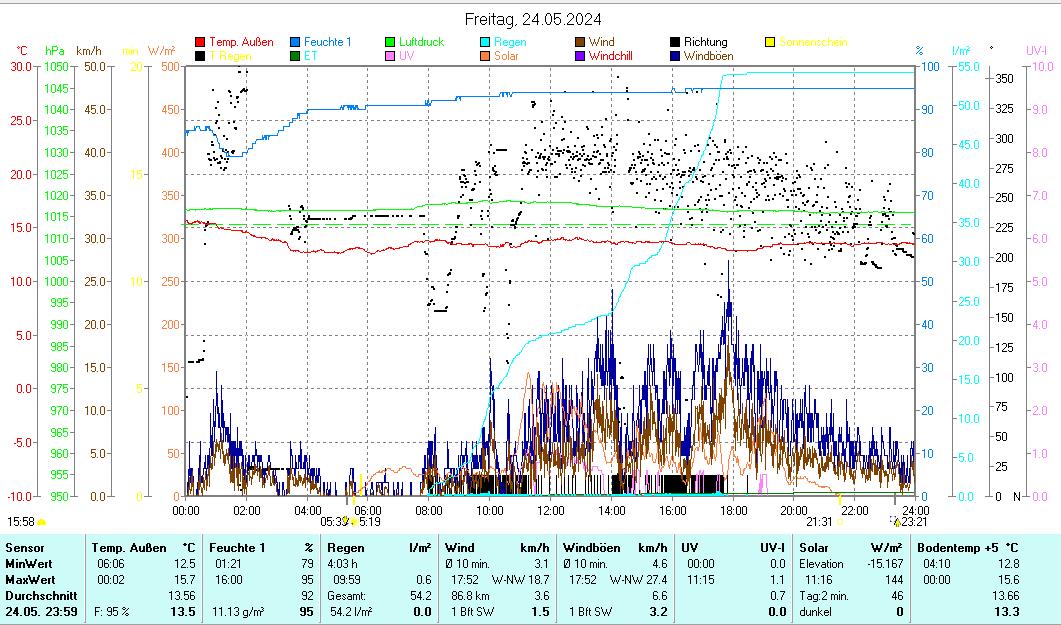
Task: Select the Solar legend label
Action: 506,56
